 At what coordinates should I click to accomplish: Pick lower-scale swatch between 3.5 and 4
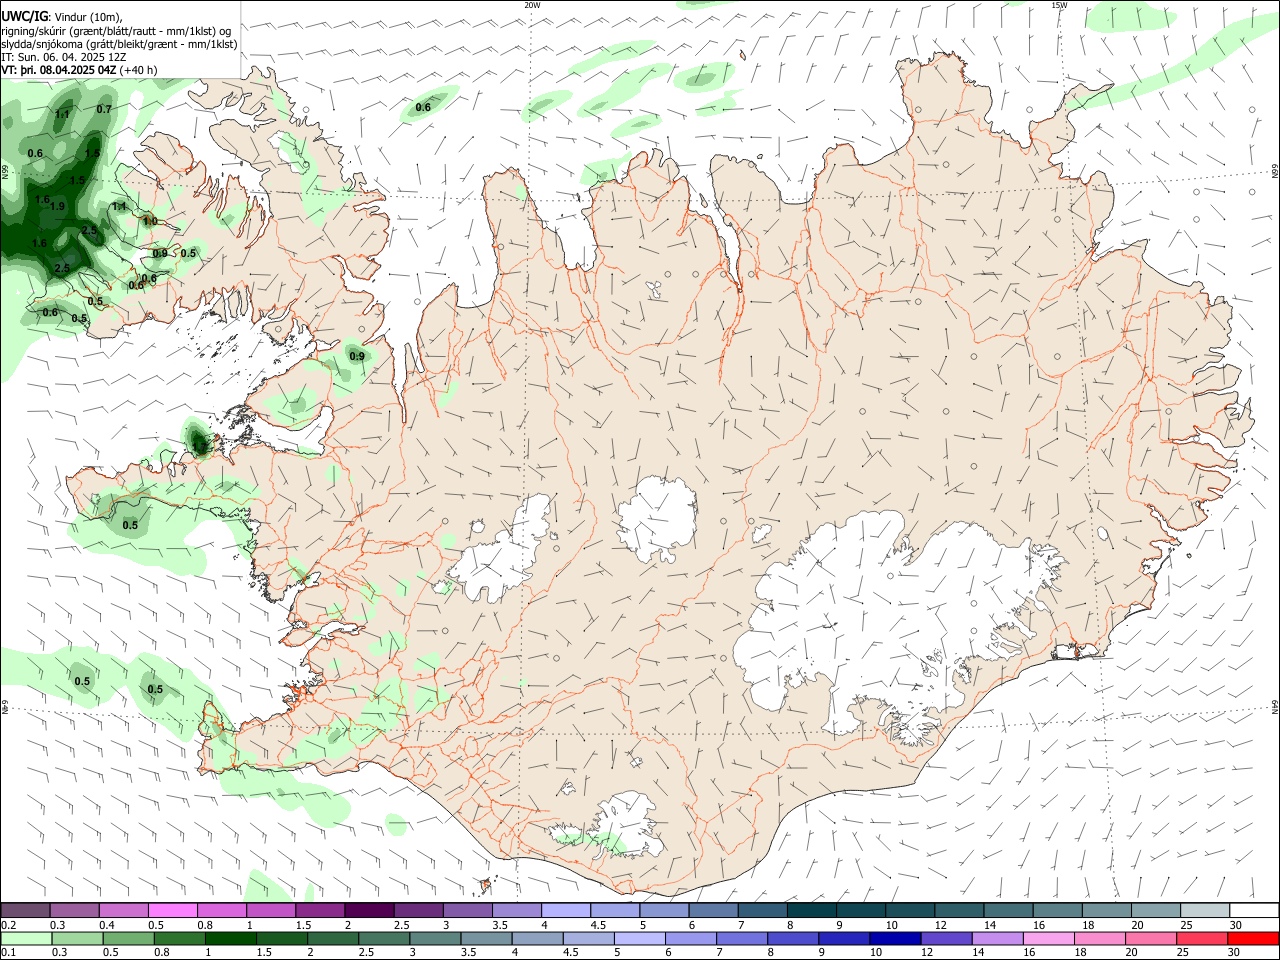(486, 939)
